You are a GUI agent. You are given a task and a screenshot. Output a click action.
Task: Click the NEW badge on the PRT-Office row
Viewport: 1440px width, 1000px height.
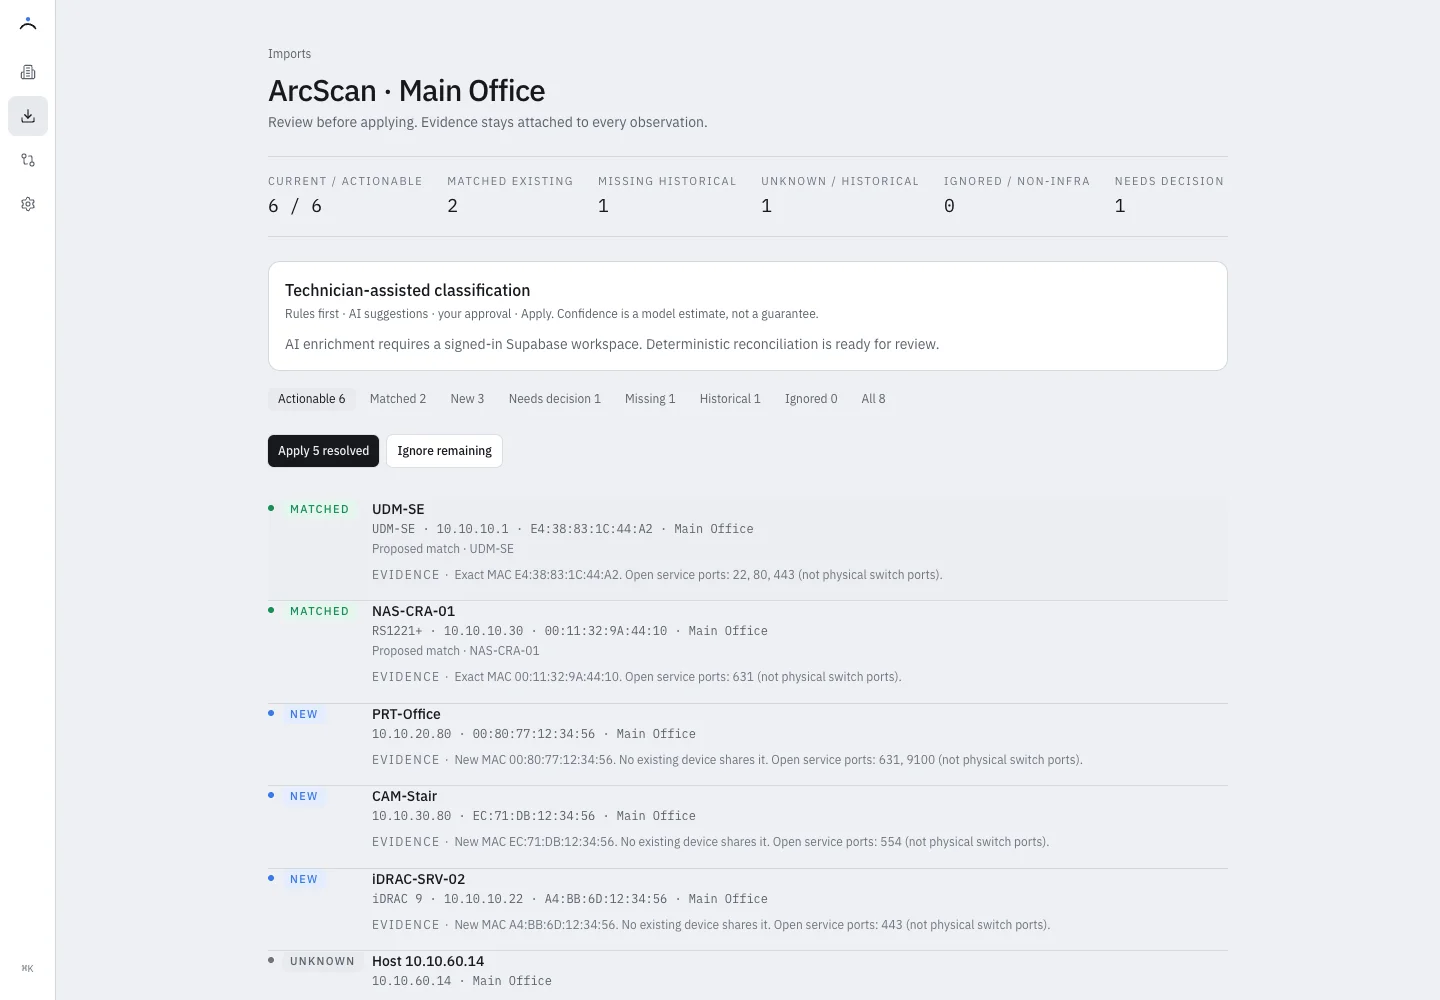pyautogui.click(x=304, y=714)
